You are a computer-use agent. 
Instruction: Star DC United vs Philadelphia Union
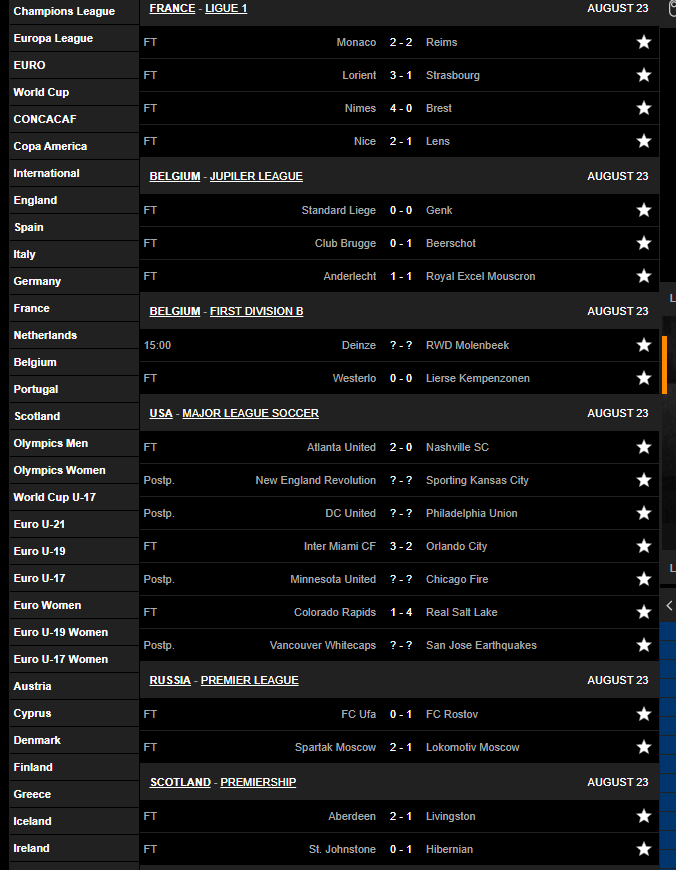tap(644, 513)
